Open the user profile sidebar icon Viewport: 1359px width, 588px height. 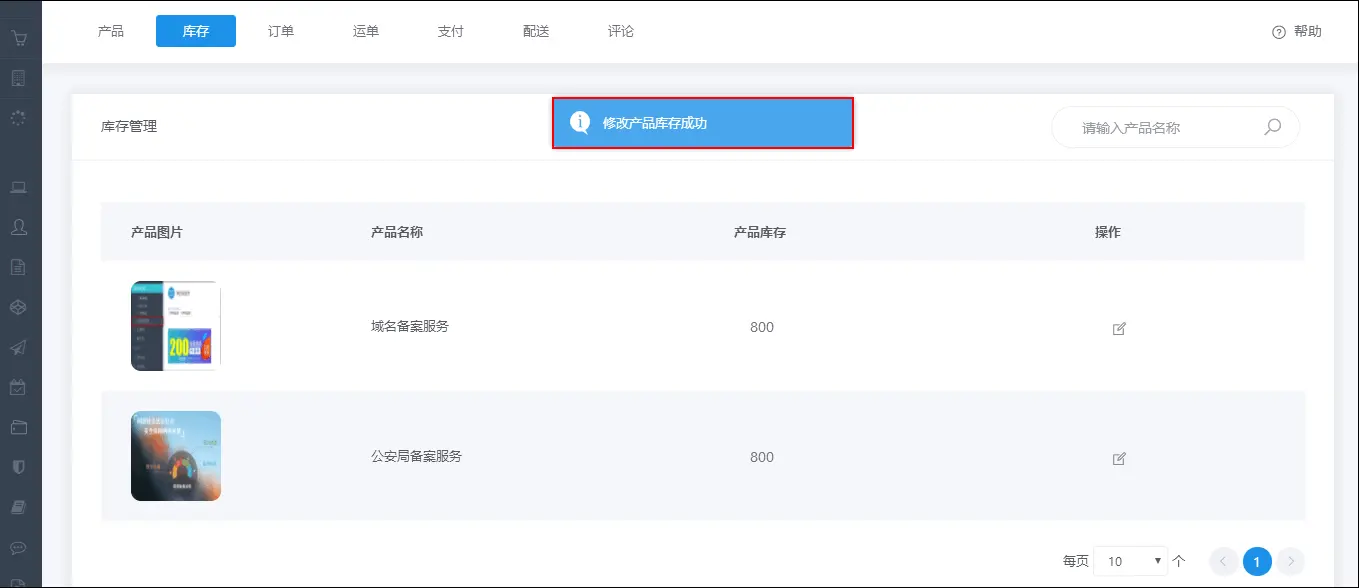pos(19,227)
